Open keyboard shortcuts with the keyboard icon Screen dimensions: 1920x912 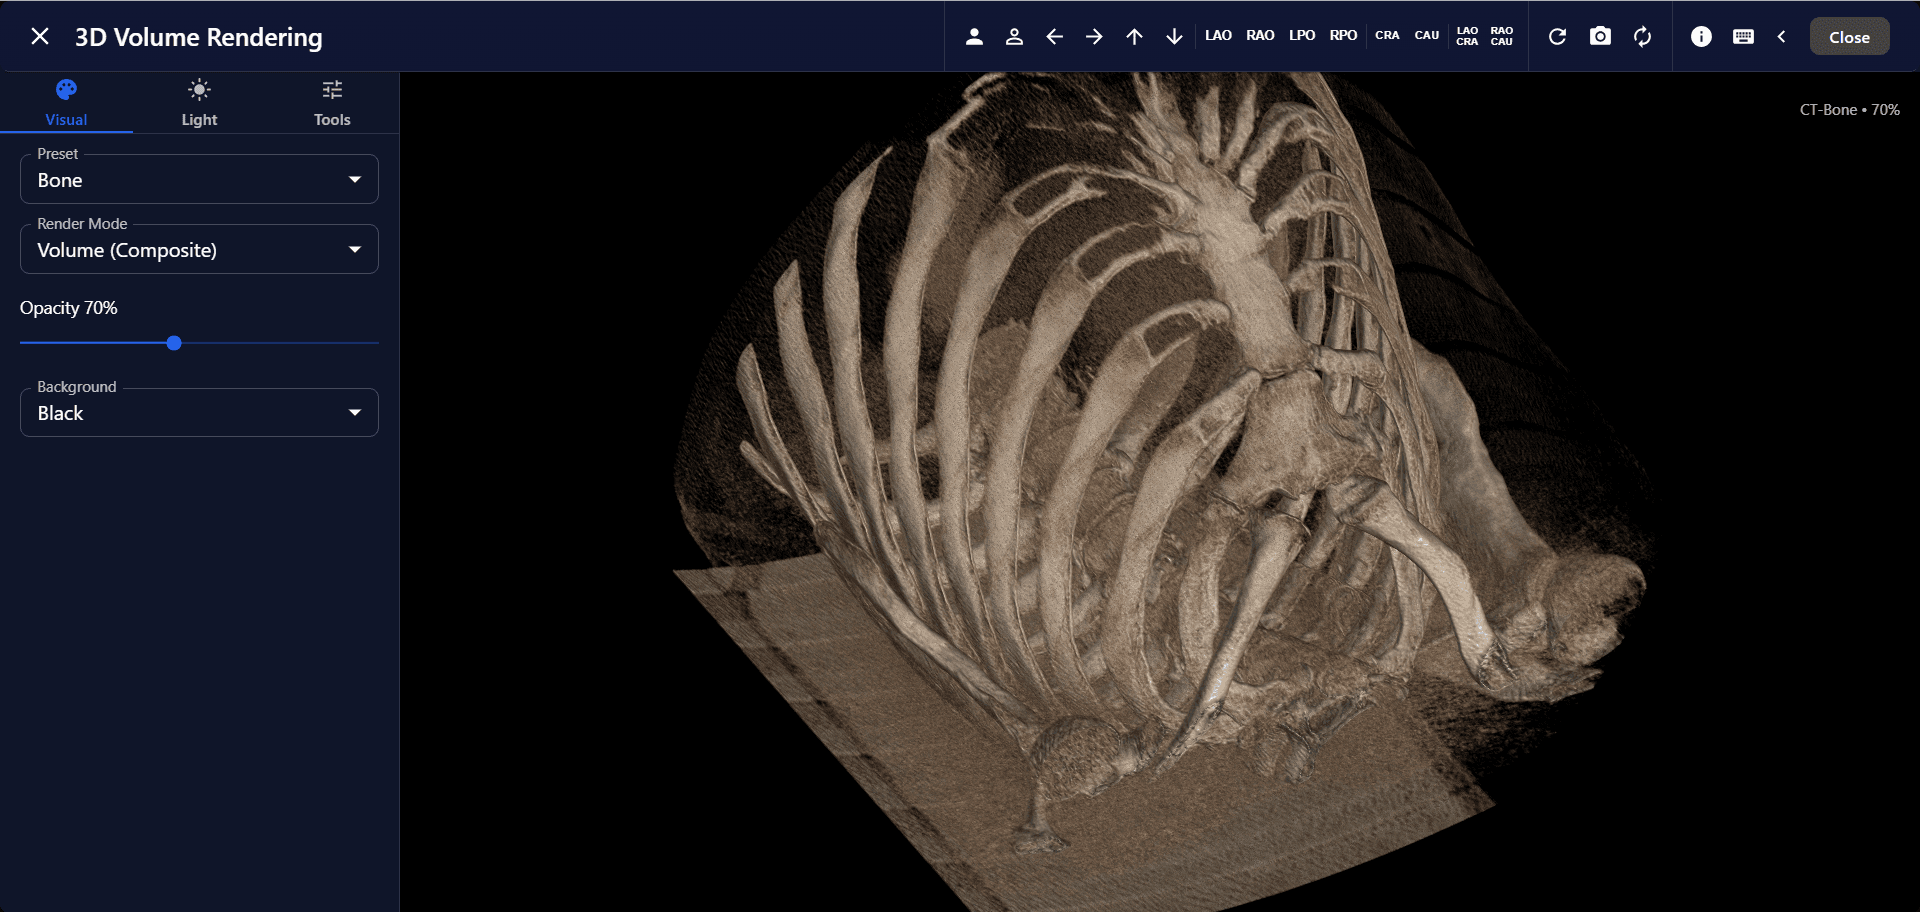(x=1743, y=36)
